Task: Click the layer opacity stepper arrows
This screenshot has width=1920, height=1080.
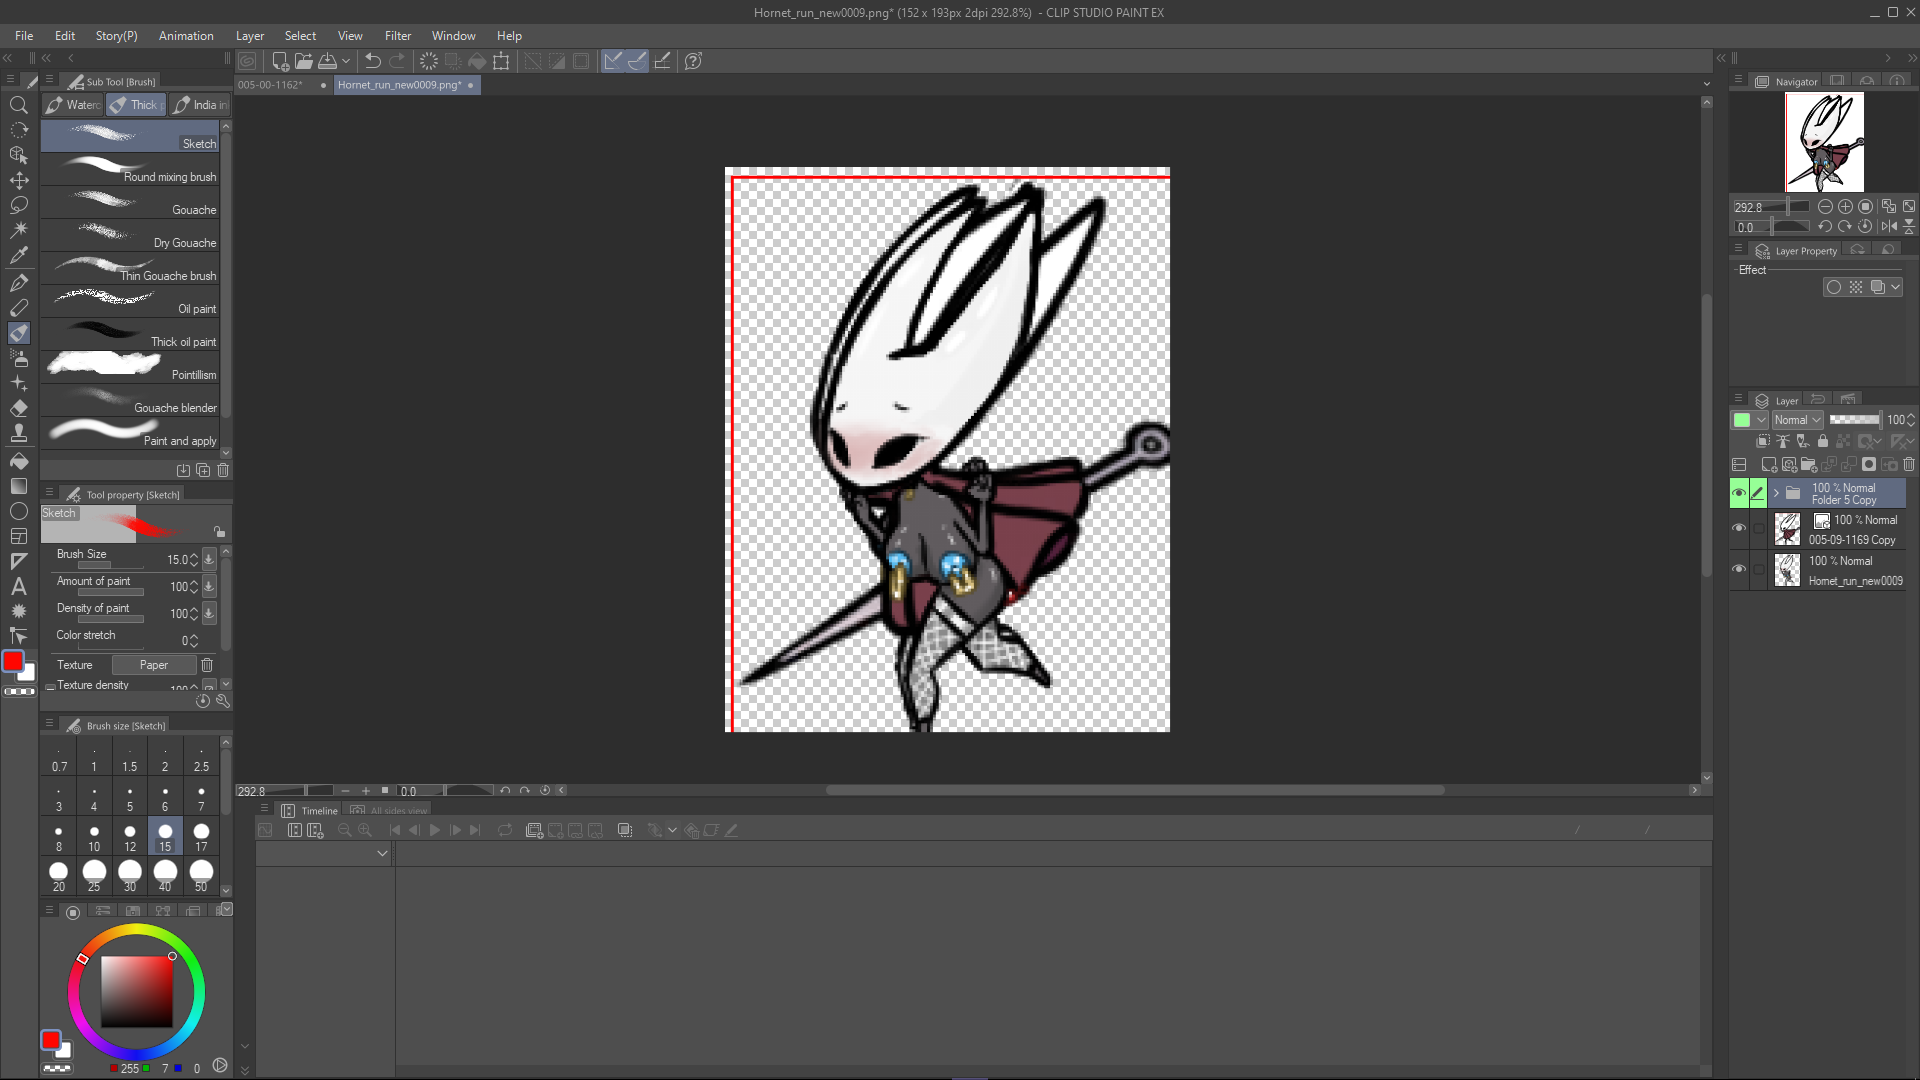Action: tap(1911, 420)
